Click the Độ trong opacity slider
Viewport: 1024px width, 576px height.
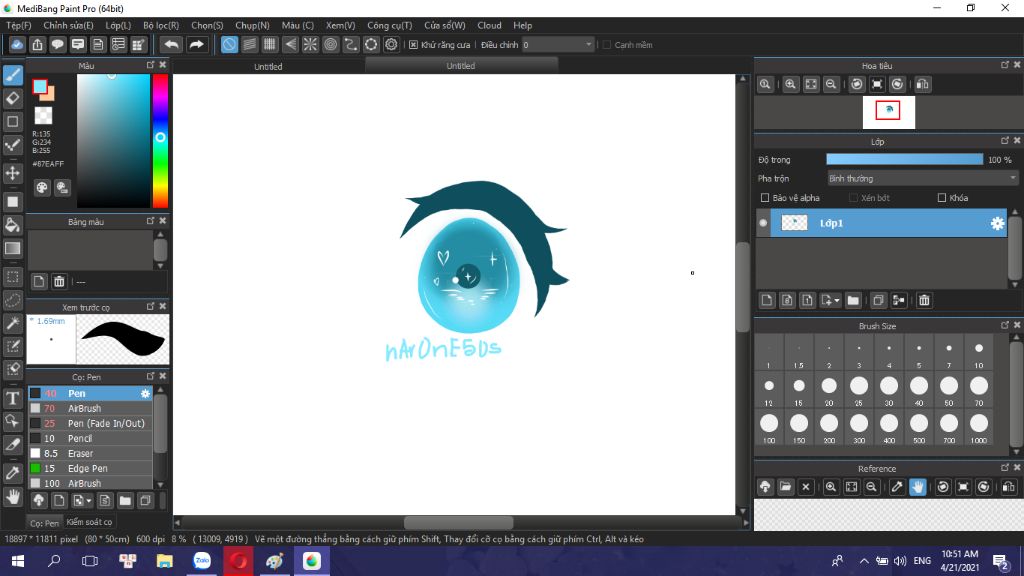pos(904,159)
